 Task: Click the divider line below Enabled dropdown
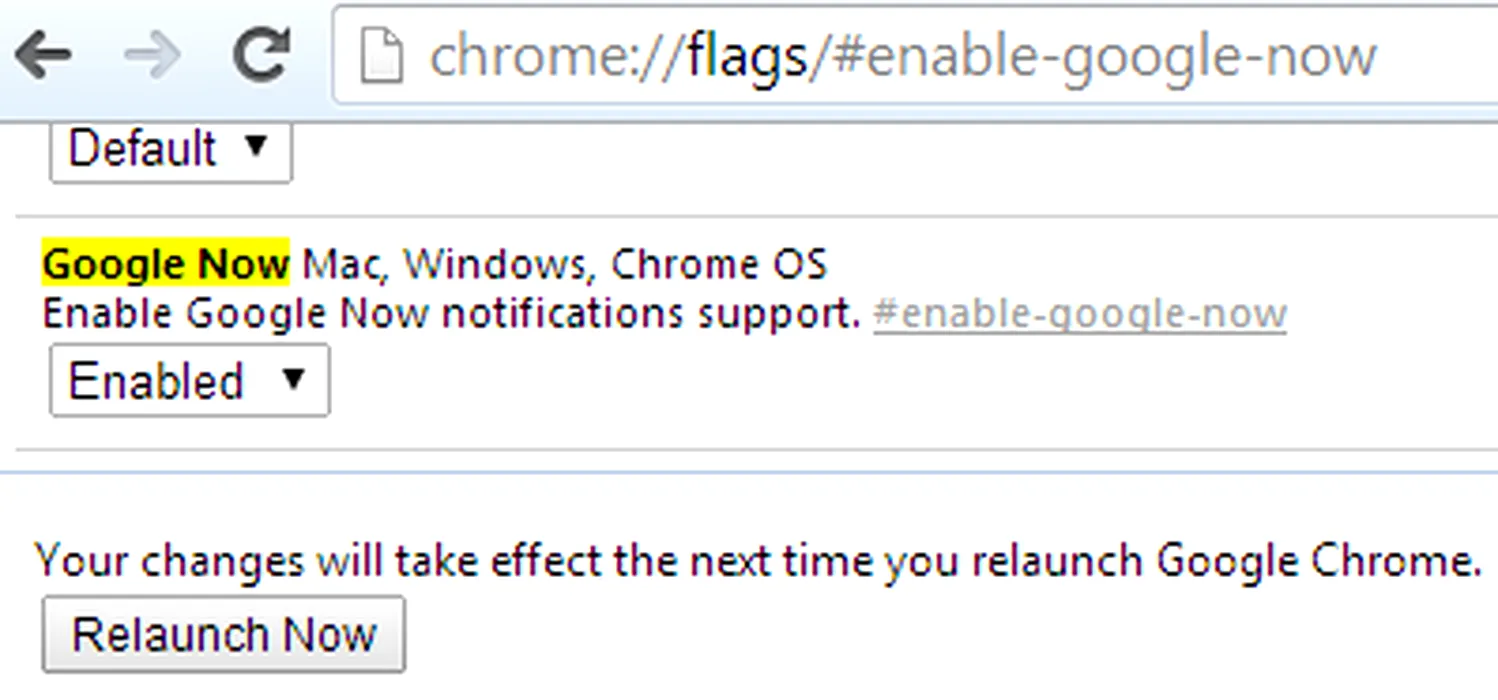(x=756, y=450)
